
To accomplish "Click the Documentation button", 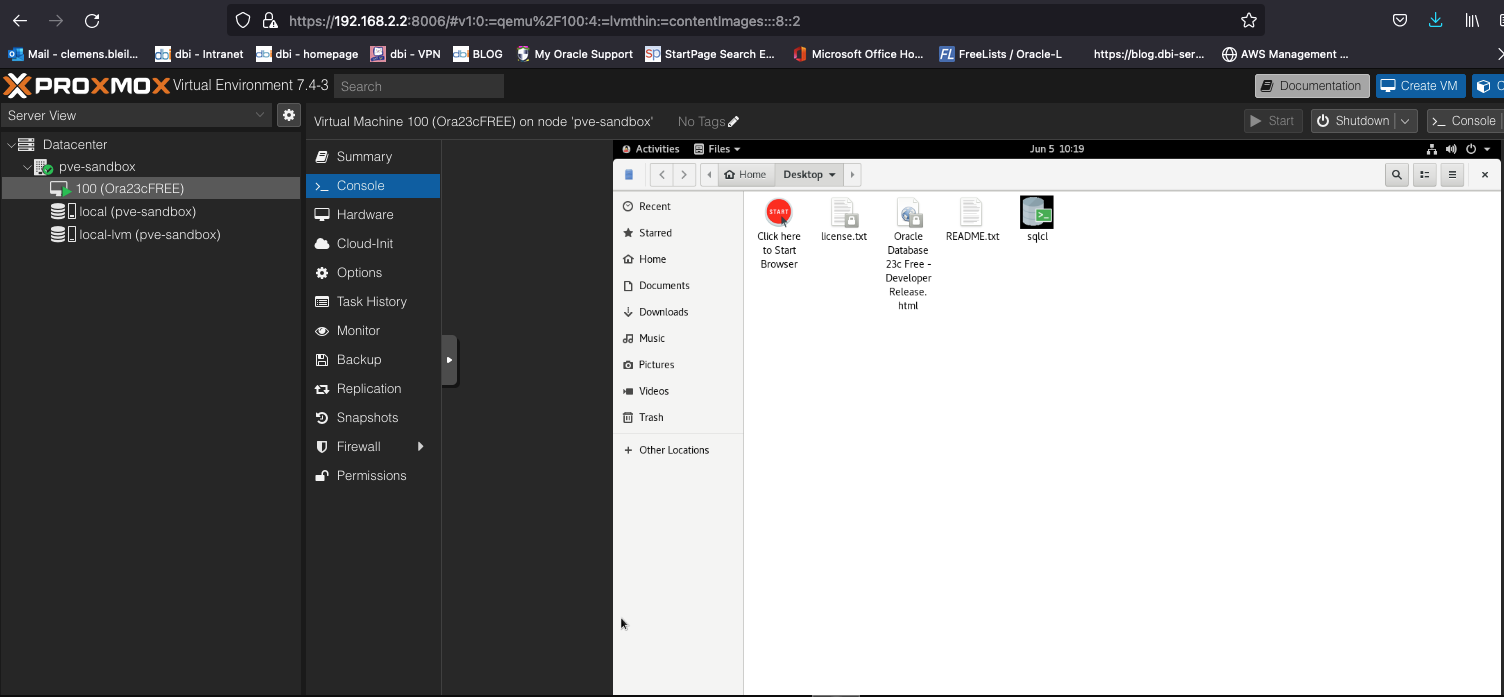I will [x=1311, y=86].
